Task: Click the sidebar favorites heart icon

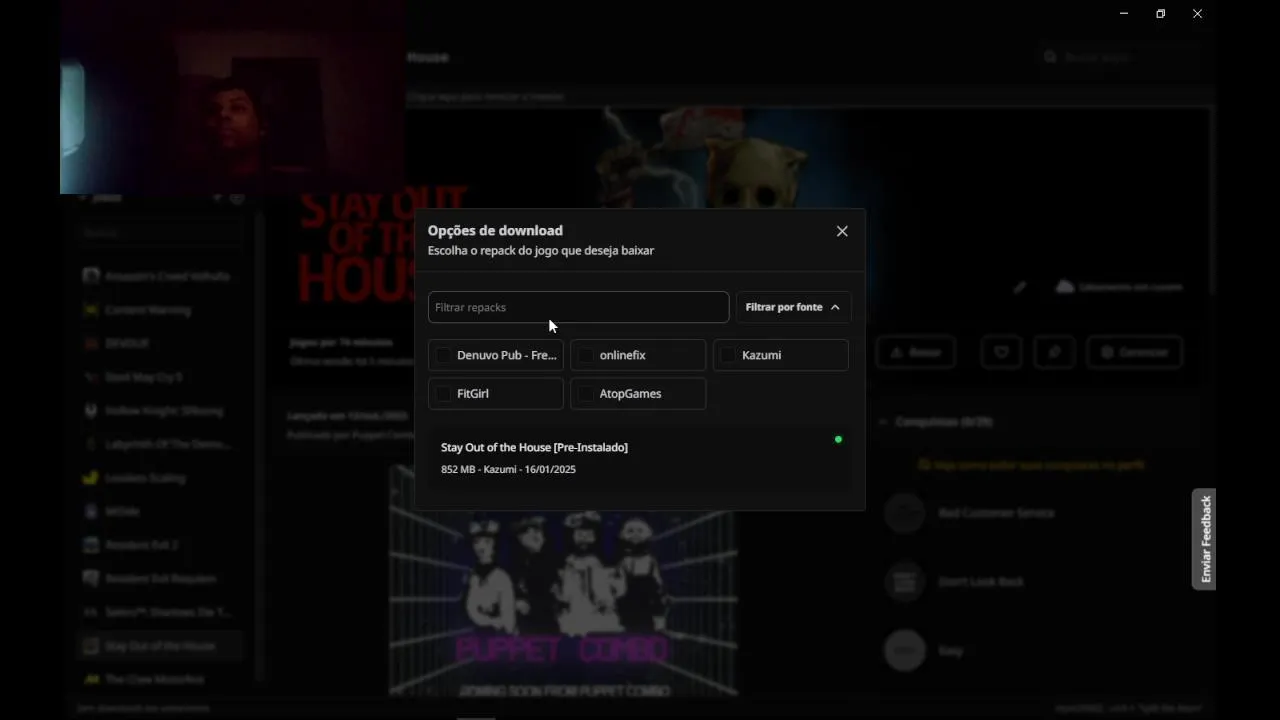Action: pos(237,198)
